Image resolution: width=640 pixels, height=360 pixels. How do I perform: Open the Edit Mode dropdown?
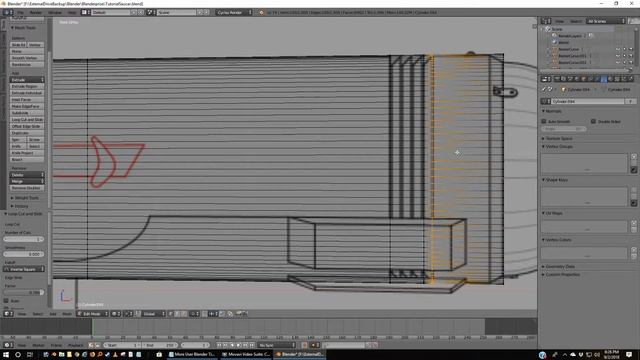[x=93, y=313]
